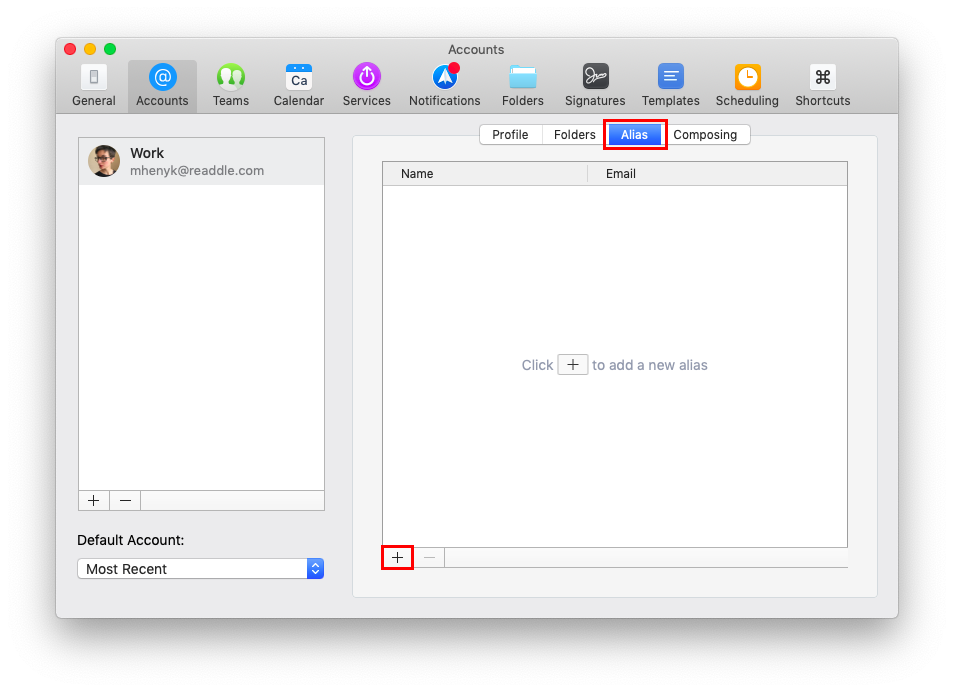954x692 pixels.
Task: Switch to the Profile tab
Action: pyautogui.click(x=510, y=134)
